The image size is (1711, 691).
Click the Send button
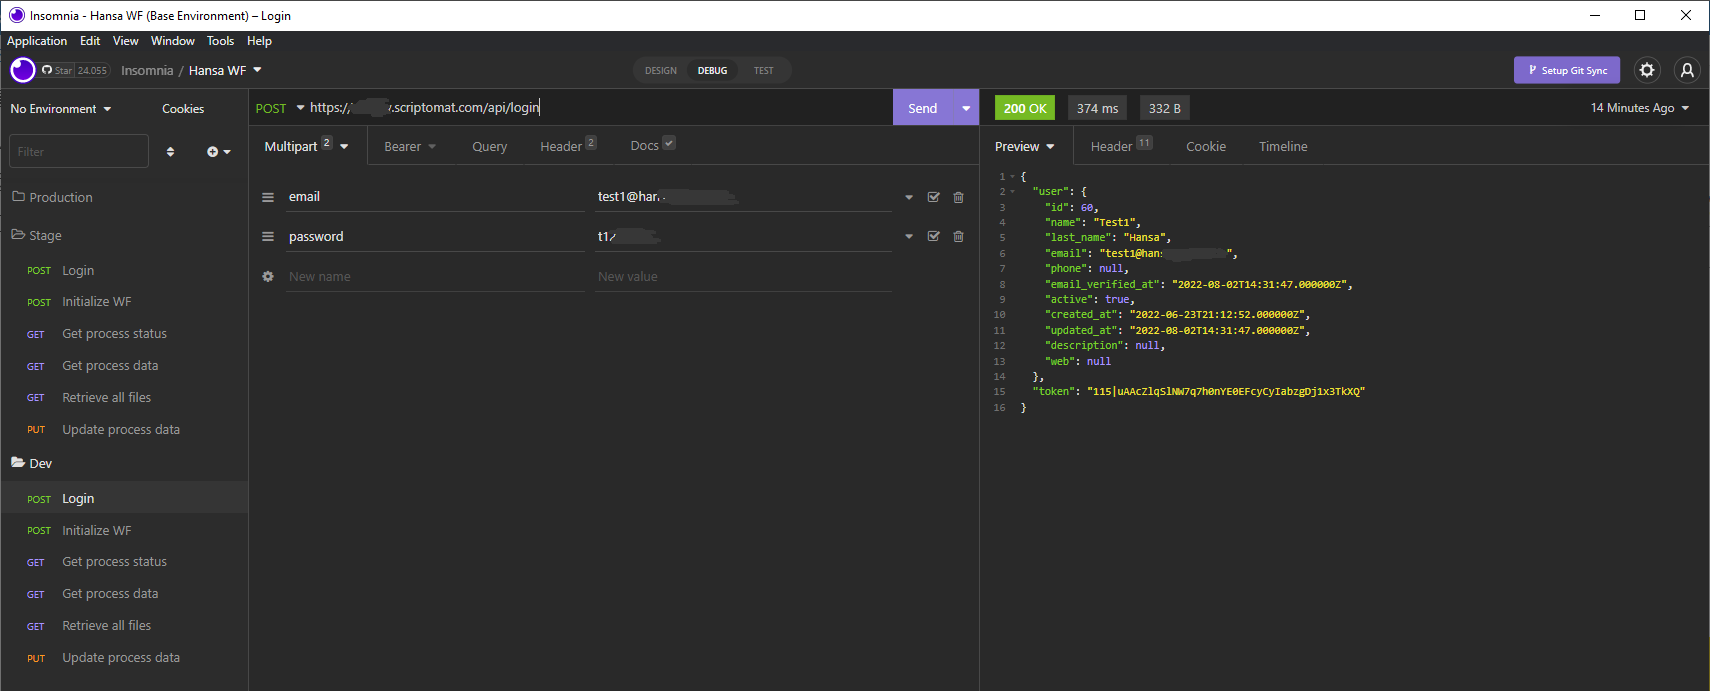click(923, 108)
